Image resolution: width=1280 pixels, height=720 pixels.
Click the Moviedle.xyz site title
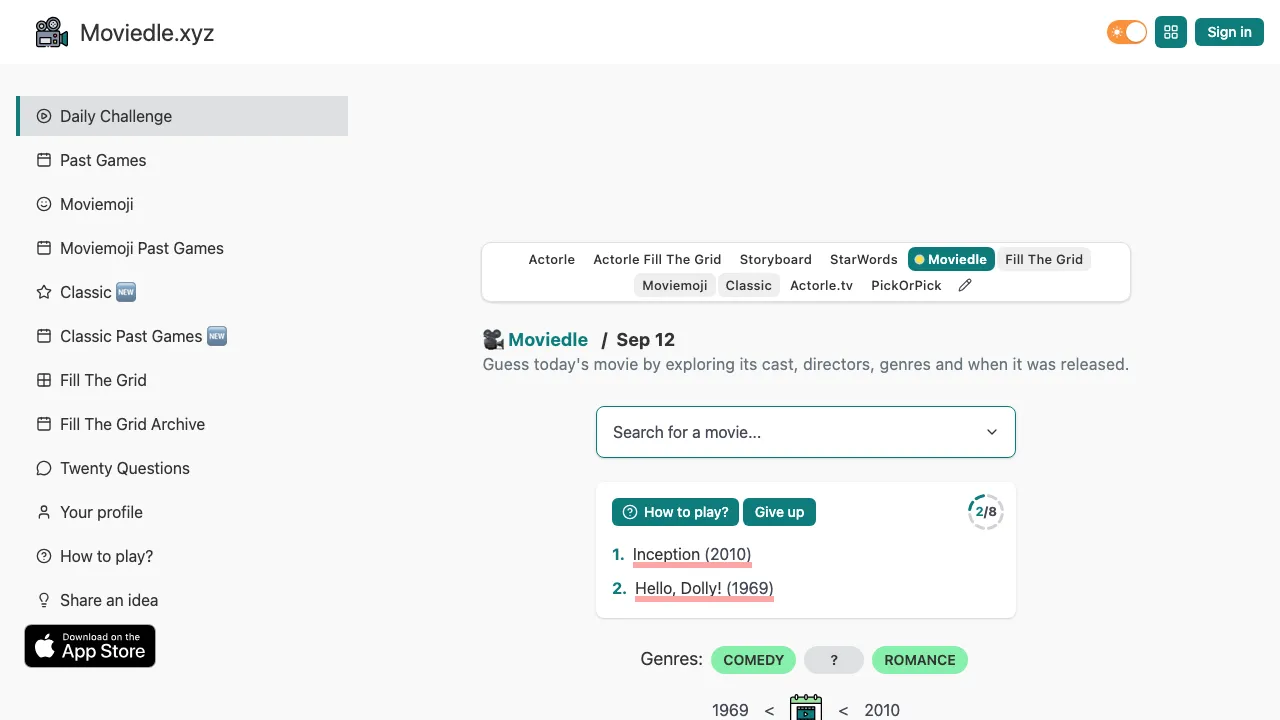(x=147, y=33)
